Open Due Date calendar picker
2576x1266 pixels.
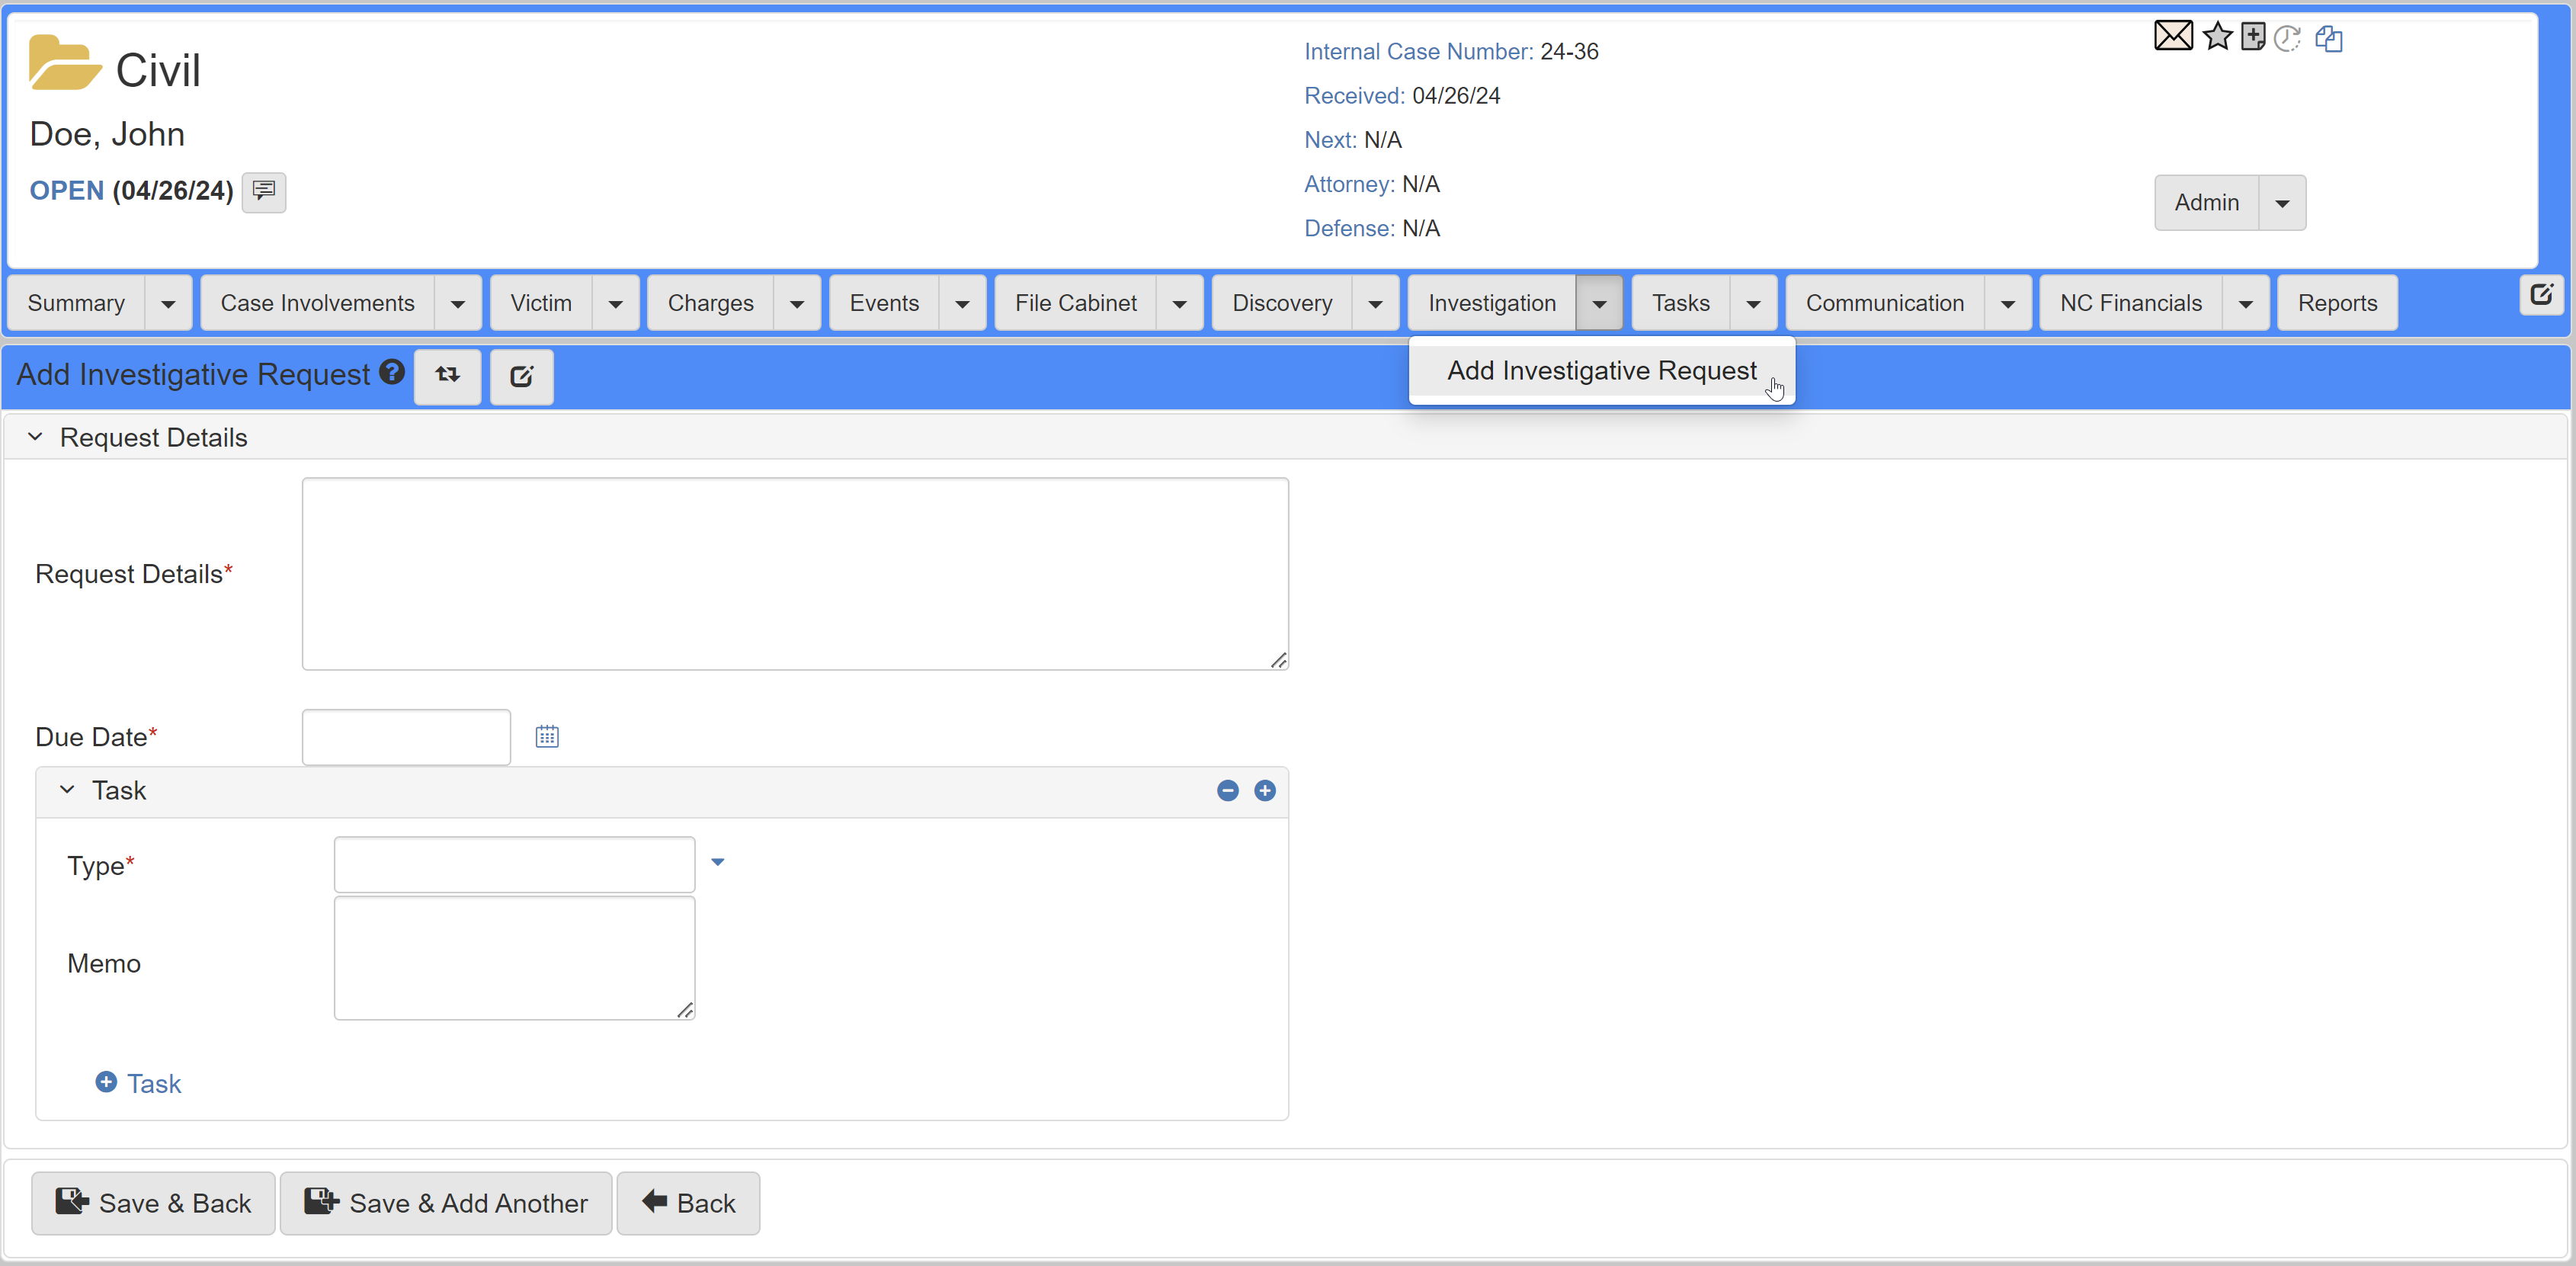(x=547, y=737)
